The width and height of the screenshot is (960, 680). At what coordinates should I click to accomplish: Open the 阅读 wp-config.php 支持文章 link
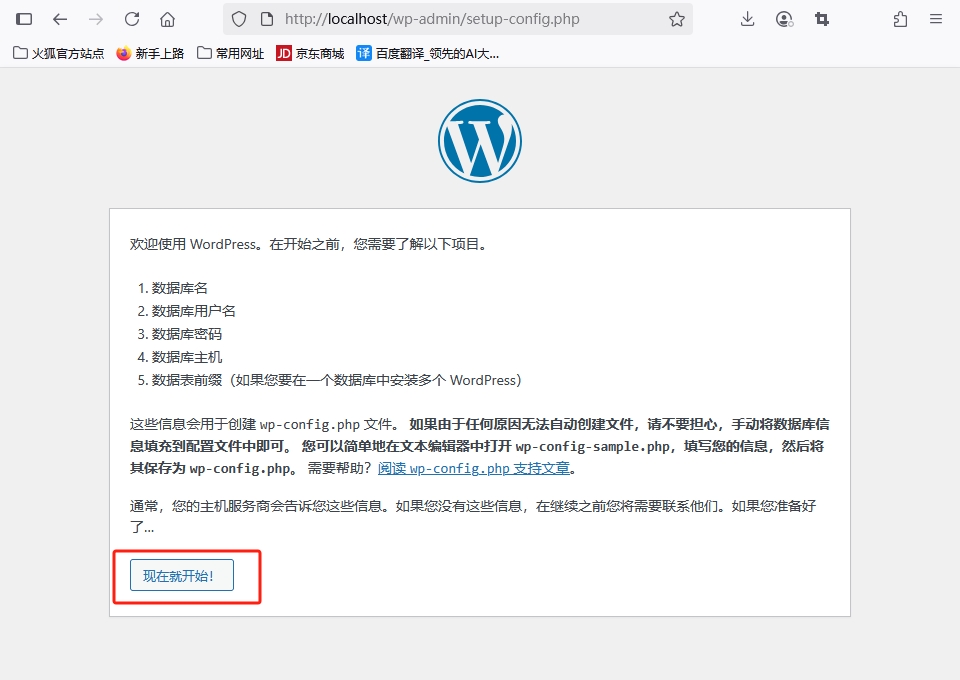(474, 468)
